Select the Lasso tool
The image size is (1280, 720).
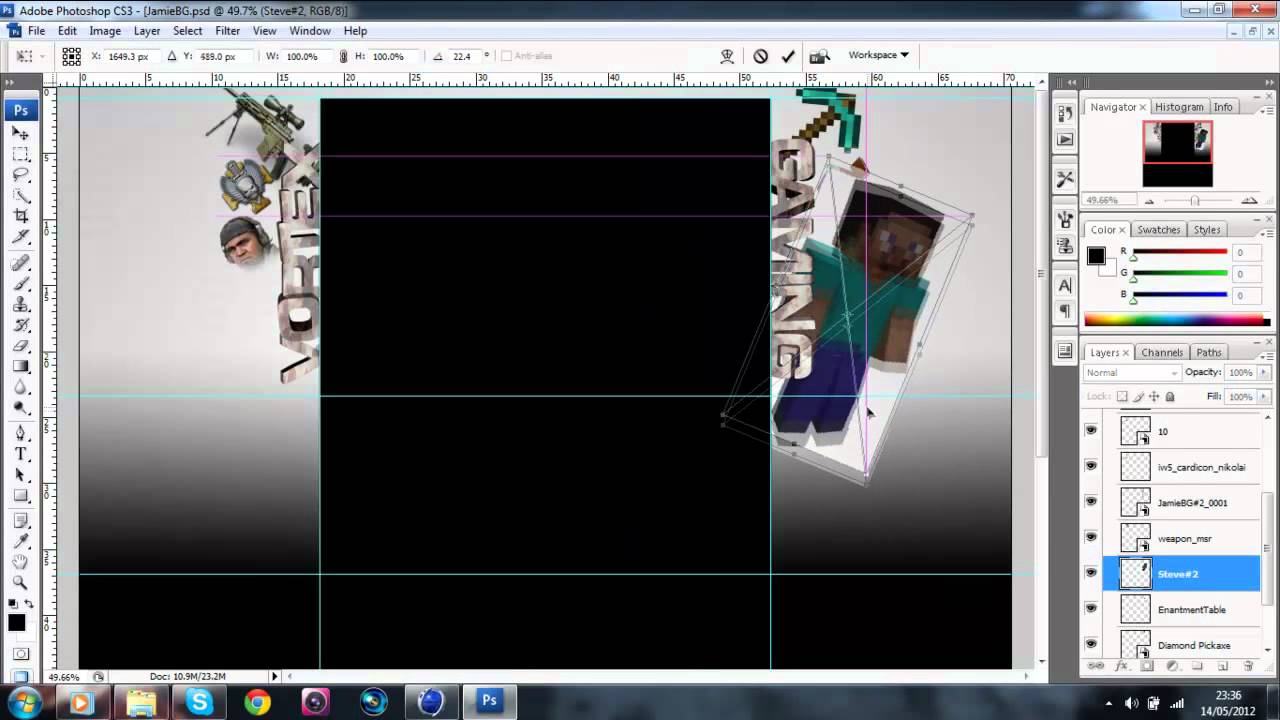pos(20,175)
